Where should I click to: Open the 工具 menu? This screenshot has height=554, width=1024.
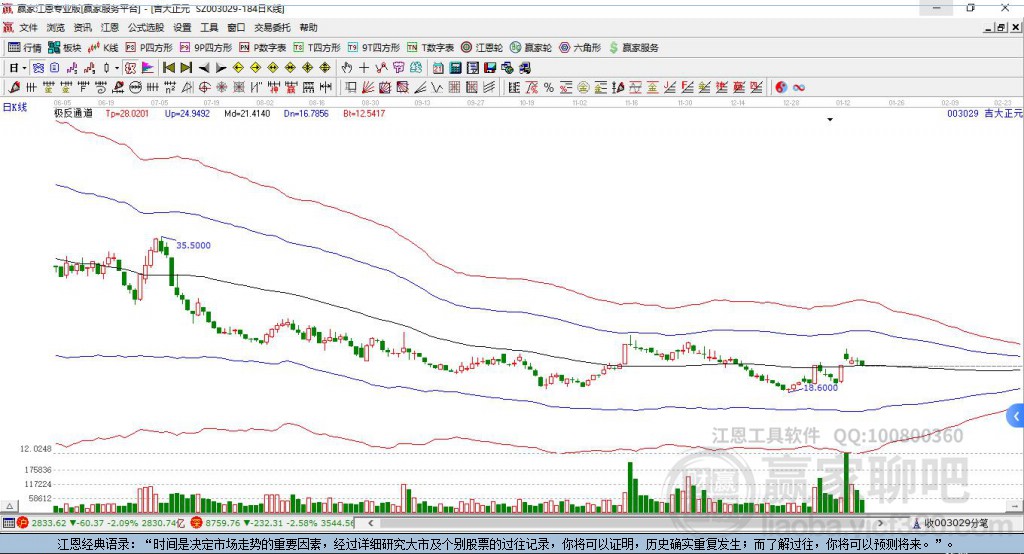(x=209, y=27)
